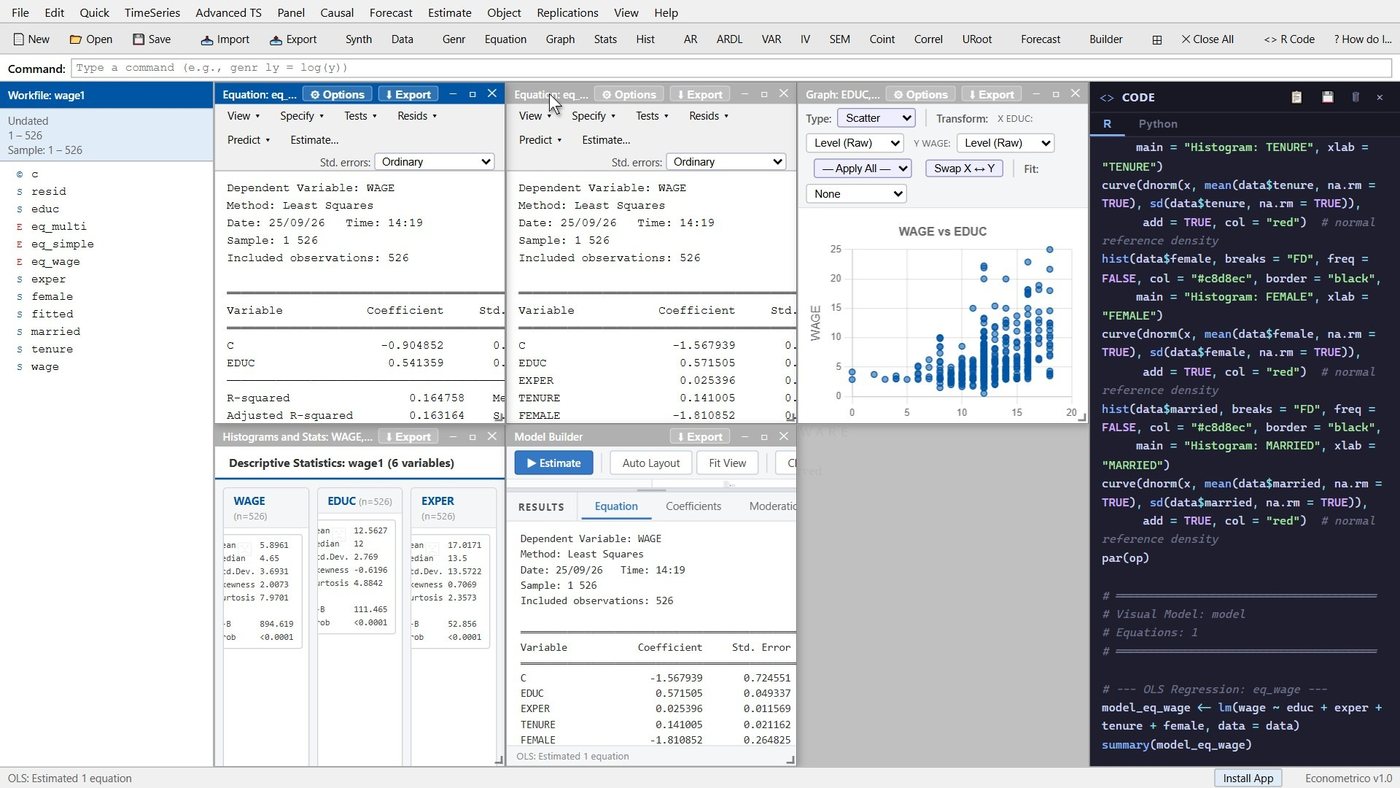
Task: Click the Import toolbar button
Action: click(x=225, y=39)
